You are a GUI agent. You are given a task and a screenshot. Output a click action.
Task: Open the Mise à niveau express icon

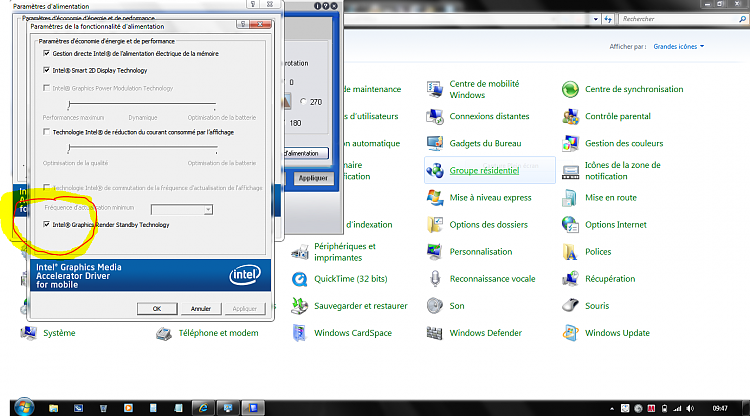[434, 197]
